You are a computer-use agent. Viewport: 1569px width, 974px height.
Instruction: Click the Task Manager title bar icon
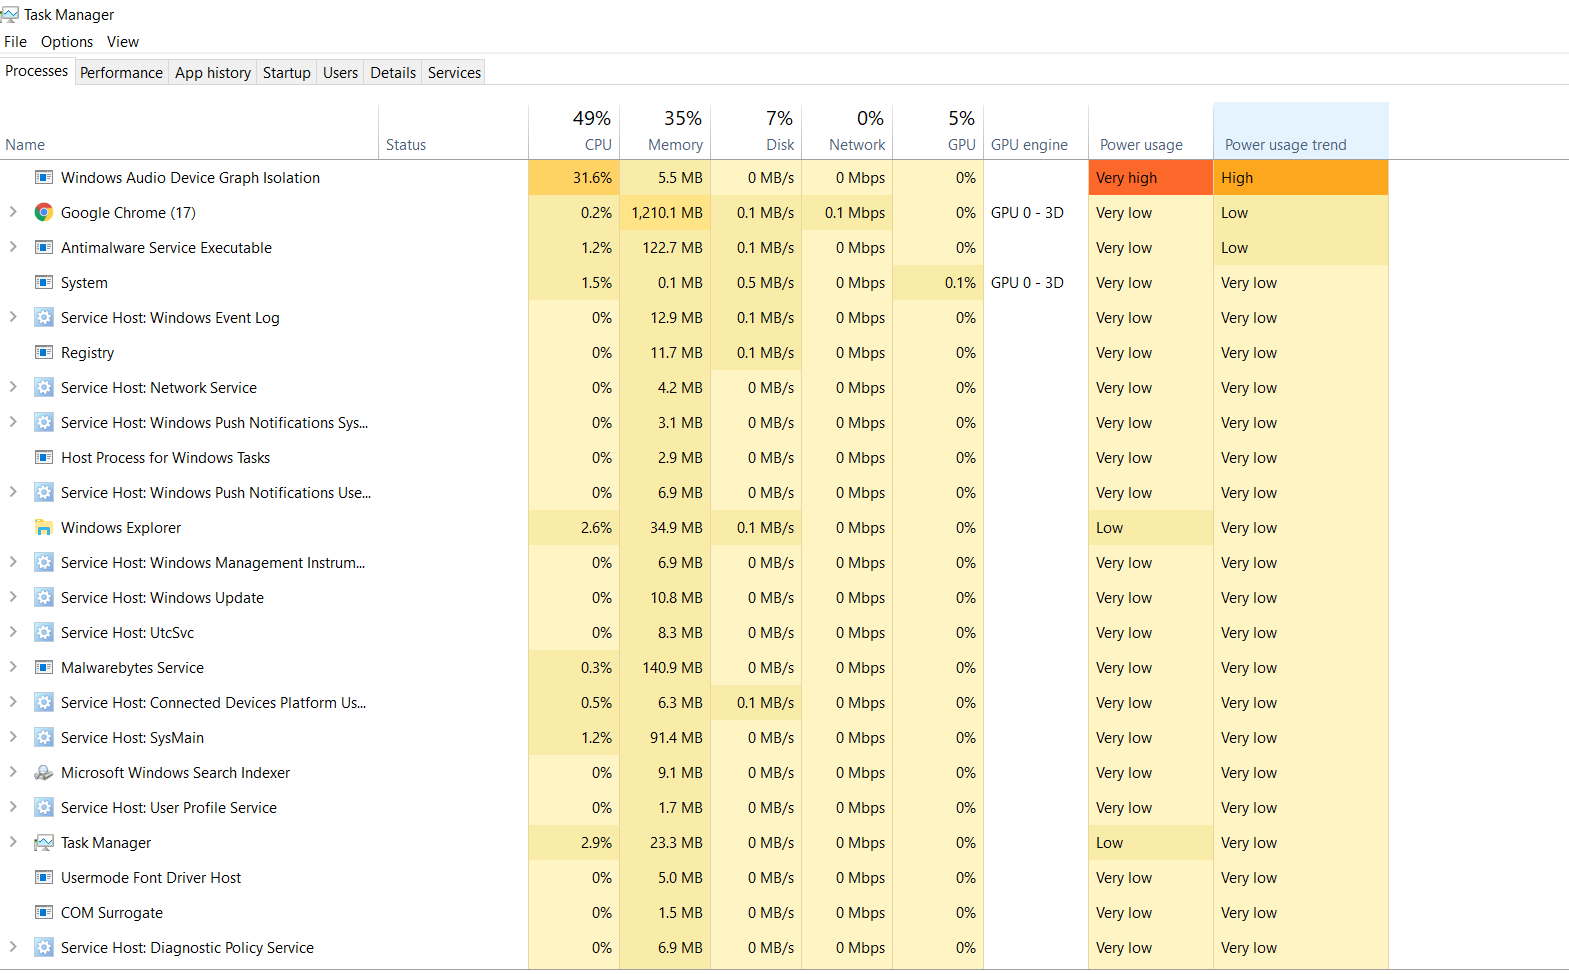tap(10, 15)
